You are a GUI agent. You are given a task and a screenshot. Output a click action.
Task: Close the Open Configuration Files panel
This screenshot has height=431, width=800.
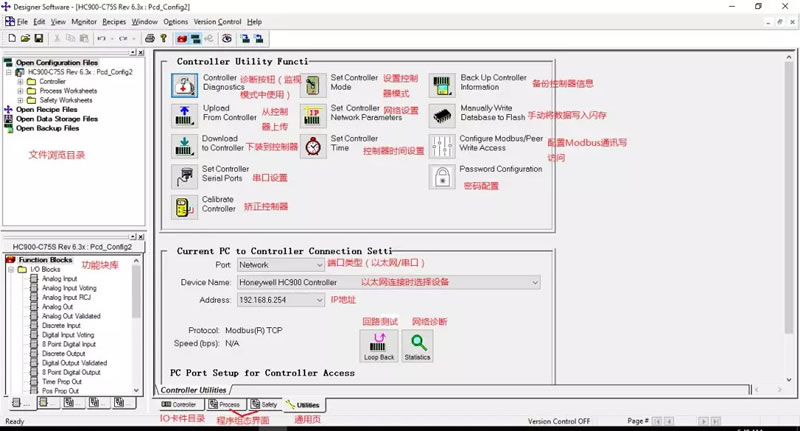coord(141,53)
